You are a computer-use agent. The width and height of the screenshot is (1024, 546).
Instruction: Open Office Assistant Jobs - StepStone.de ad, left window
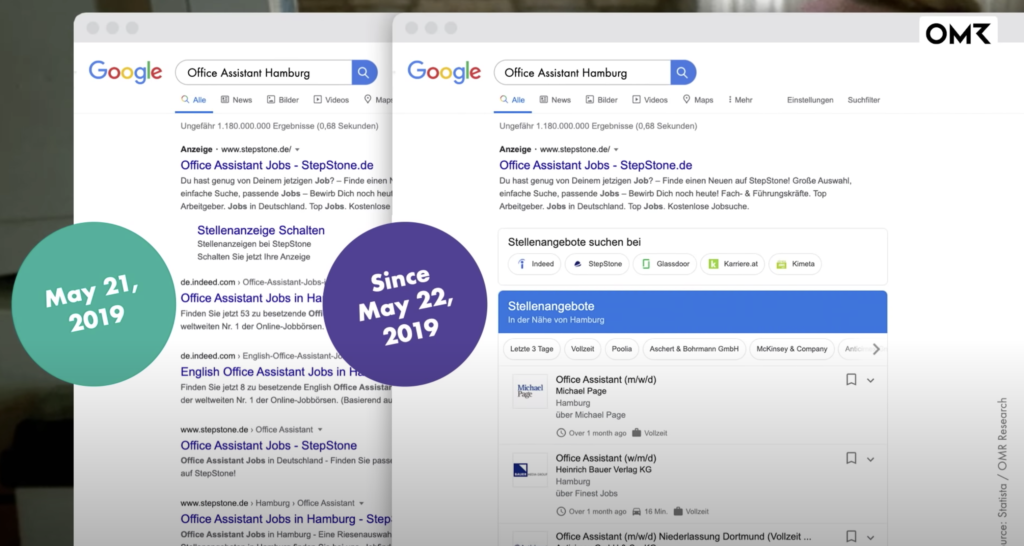click(277, 165)
